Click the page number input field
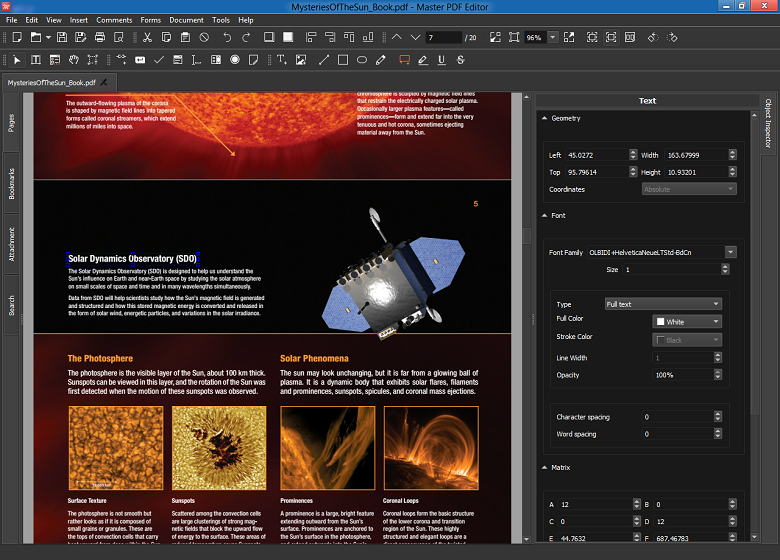 coord(443,37)
